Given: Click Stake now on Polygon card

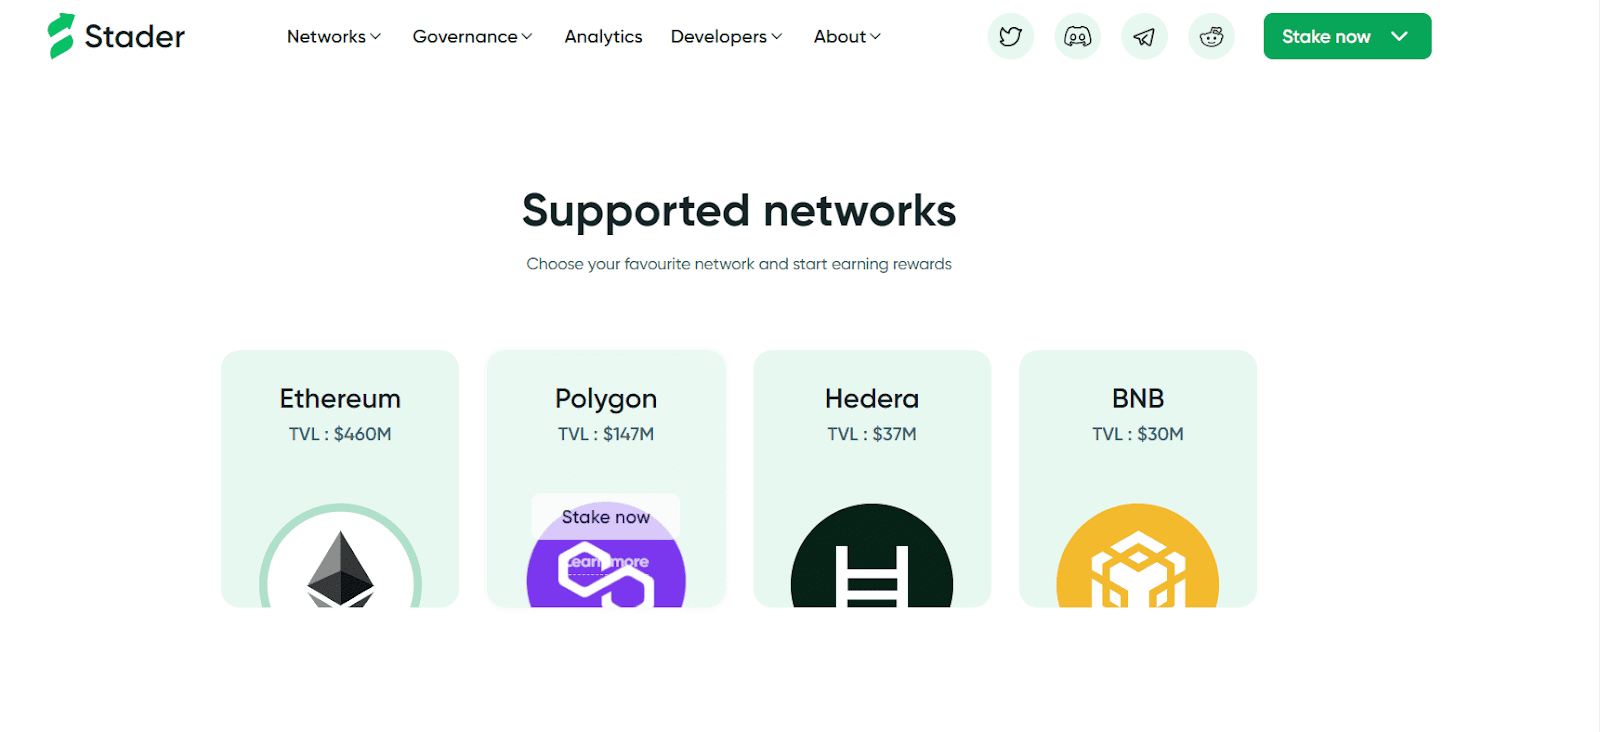Looking at the screenshot, I should pos(606,517).
